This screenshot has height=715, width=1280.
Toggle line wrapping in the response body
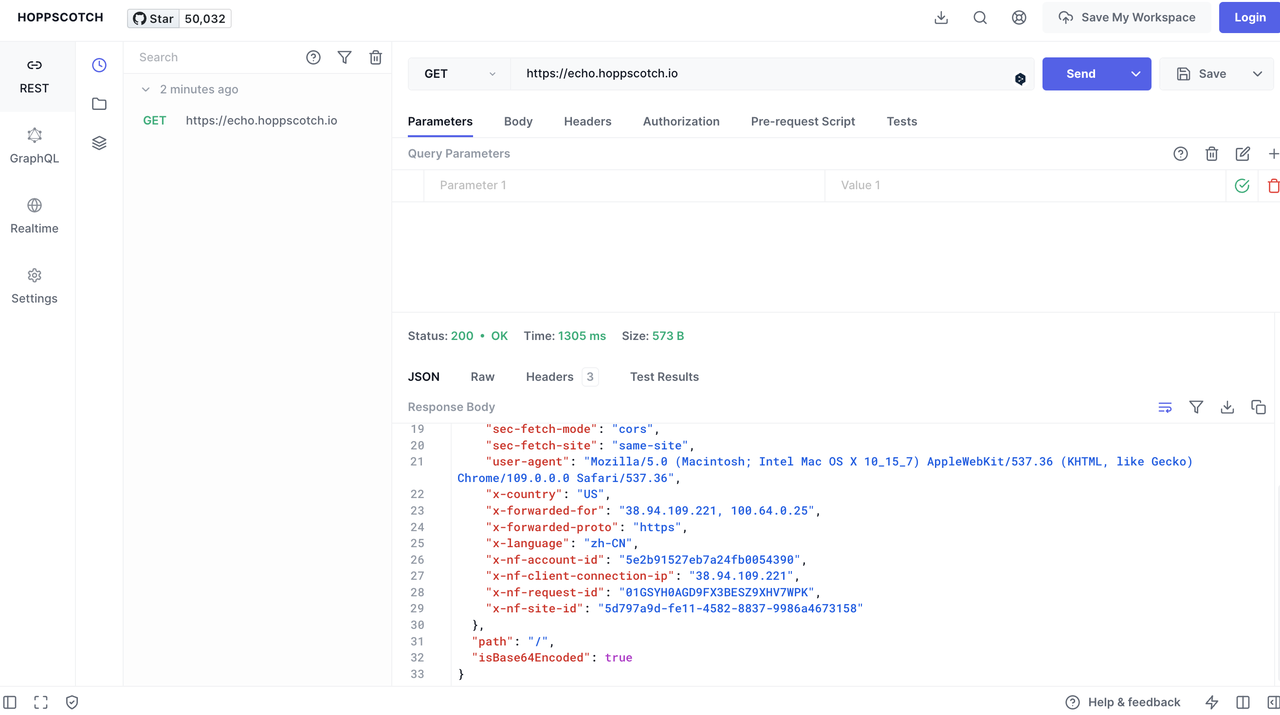pos(1165,407)
